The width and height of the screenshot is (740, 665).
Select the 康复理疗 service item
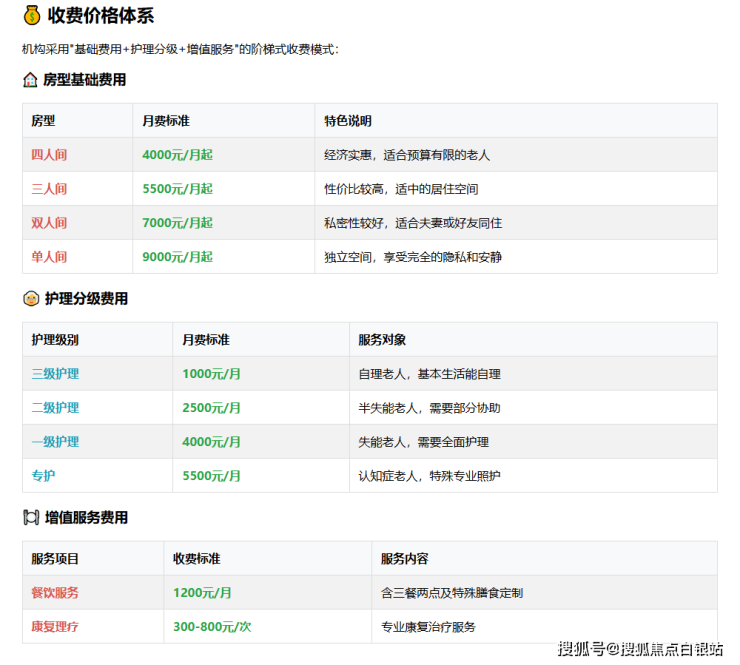pos(55,627)
